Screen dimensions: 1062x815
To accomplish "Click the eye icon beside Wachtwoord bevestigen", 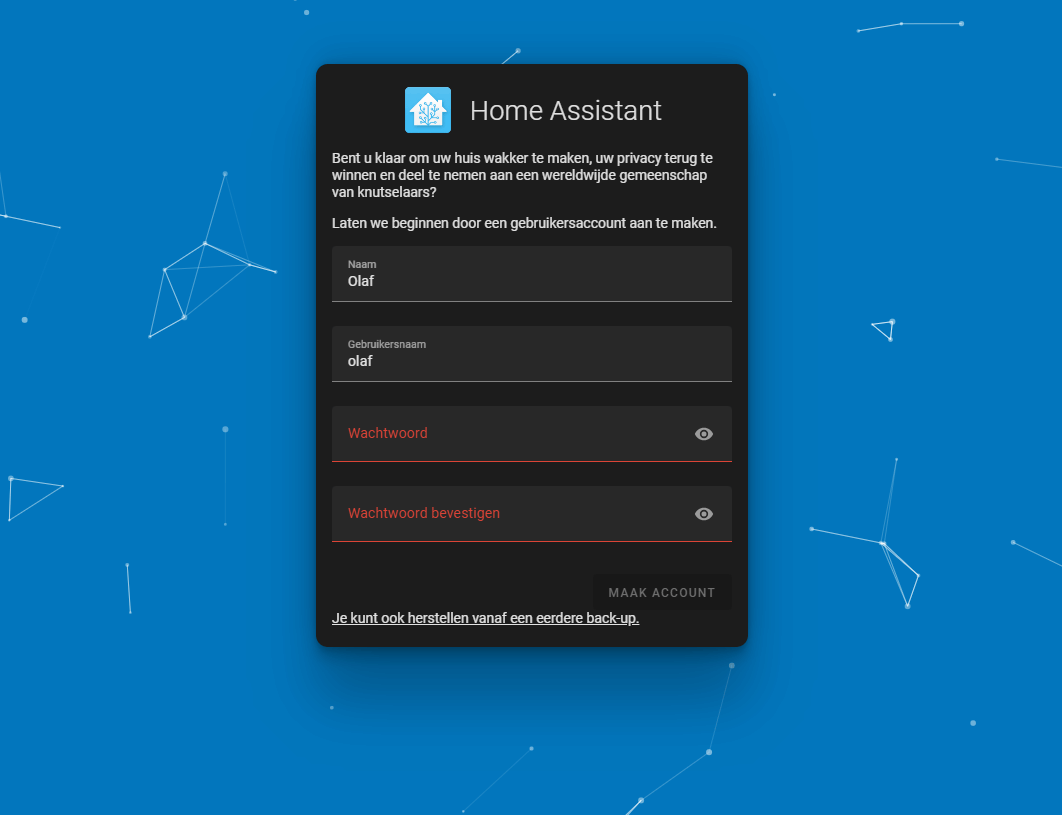I will point(704,513).
